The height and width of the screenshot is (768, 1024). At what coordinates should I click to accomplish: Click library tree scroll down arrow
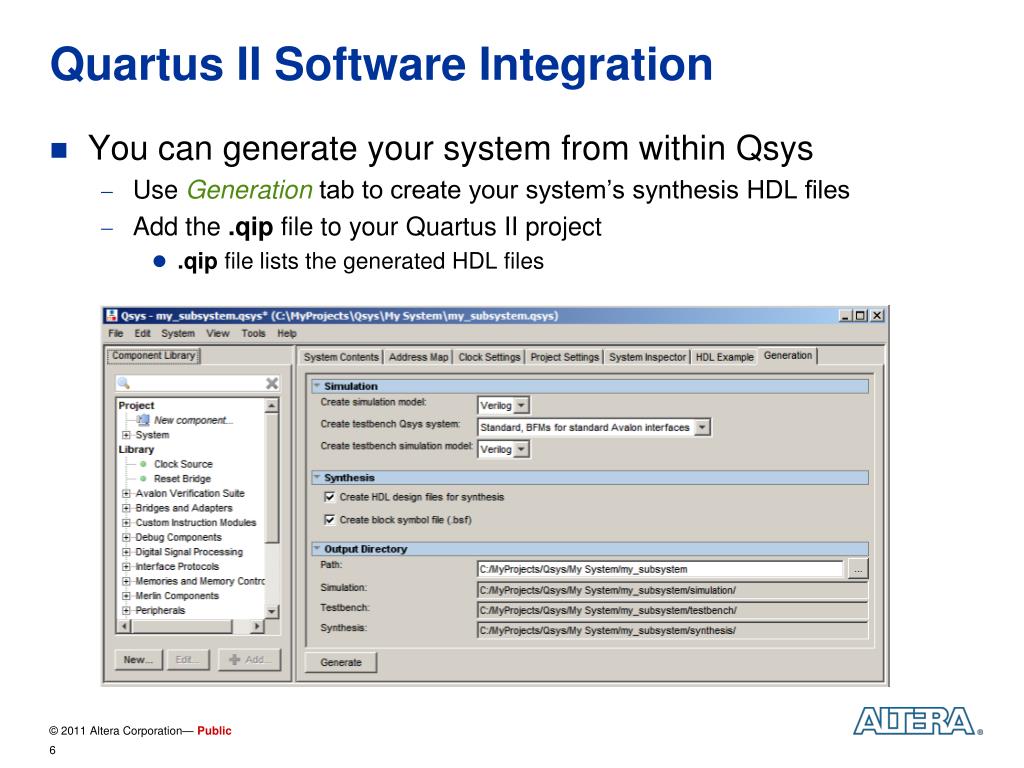pyautogui.click(x=272, y=611)
